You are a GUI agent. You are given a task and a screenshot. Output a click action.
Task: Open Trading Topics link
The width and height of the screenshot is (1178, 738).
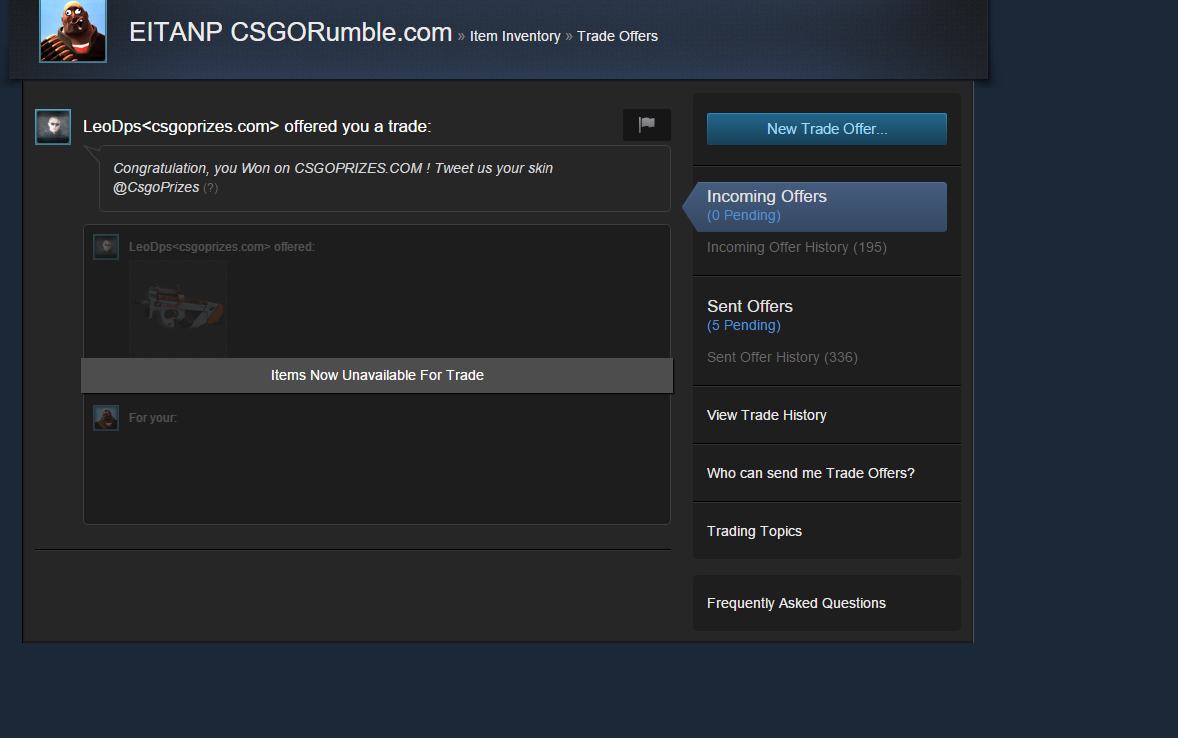click(x=754, y=531)
